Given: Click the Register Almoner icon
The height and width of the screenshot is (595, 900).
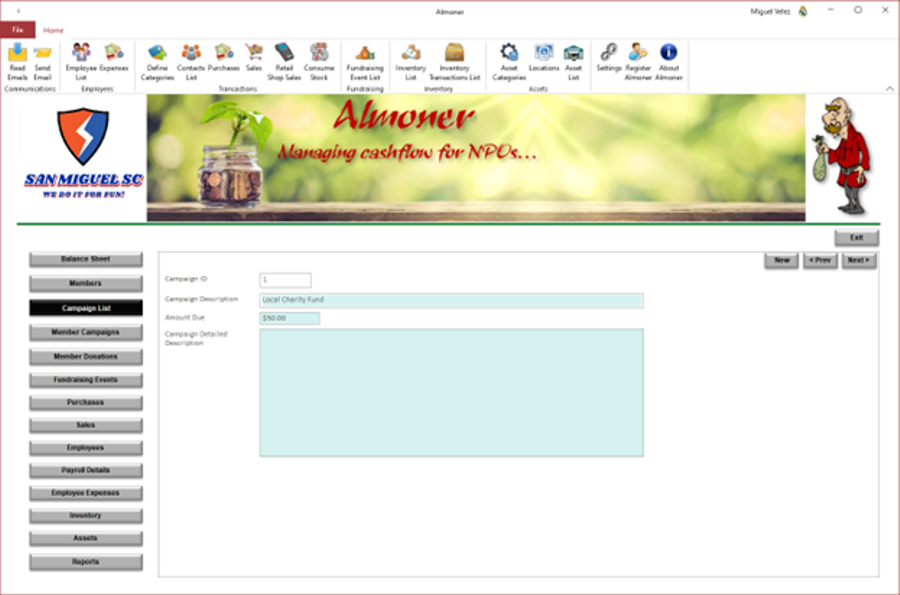Looking at the screenshot, I should 638,62.
